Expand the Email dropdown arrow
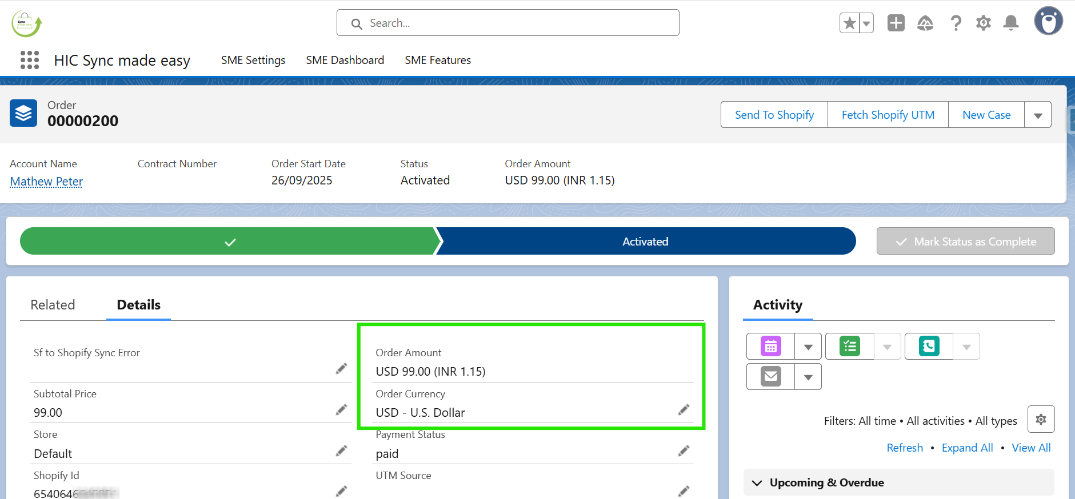The image size is (1075, 499). pyautogui.click(x=808, y=376)
